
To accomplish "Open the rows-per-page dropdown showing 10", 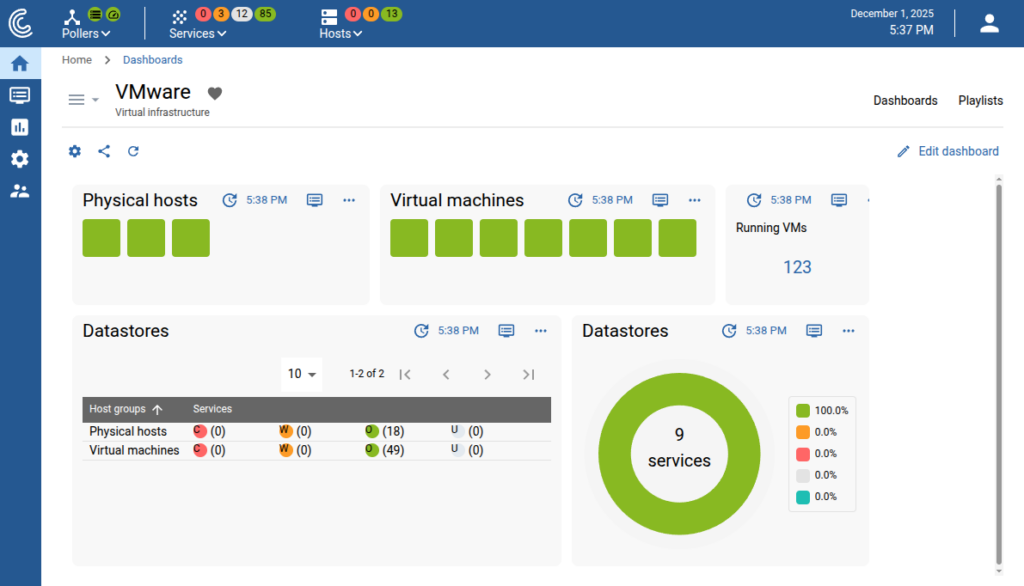I will pyautogui.click(x=301, y=374).
